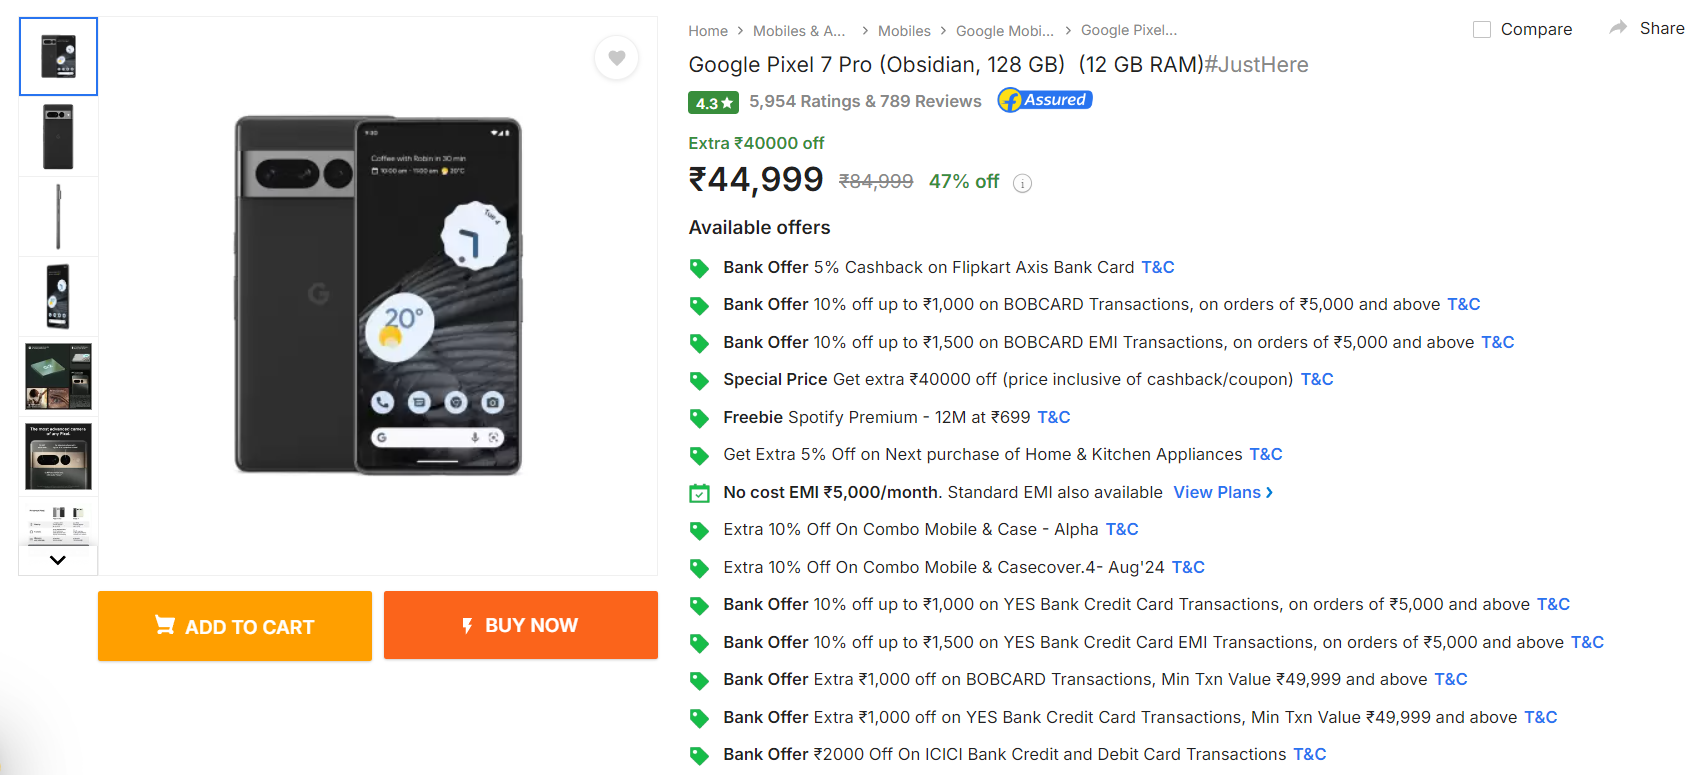Click the Flipkart Assured badge
Image resolution: width=1700 pixels, height=775 pixels.
(1044, 100)
